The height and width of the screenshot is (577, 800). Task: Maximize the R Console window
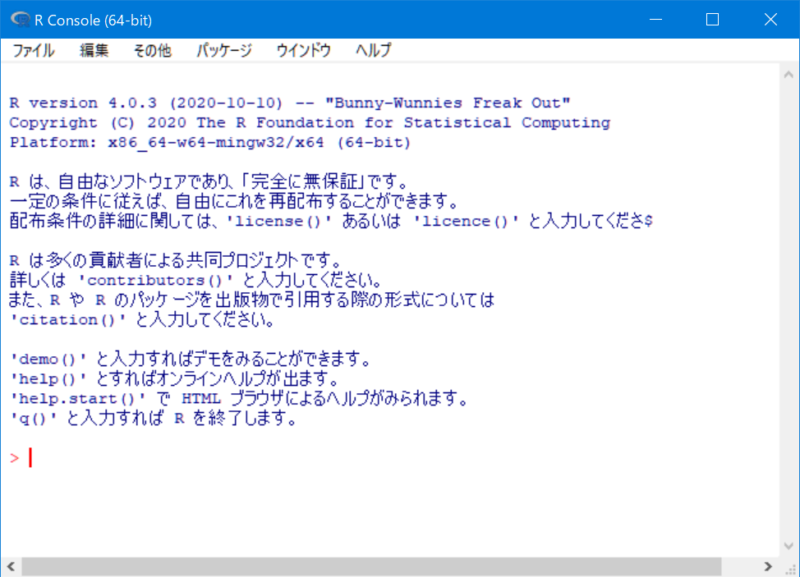pos(712,19)
